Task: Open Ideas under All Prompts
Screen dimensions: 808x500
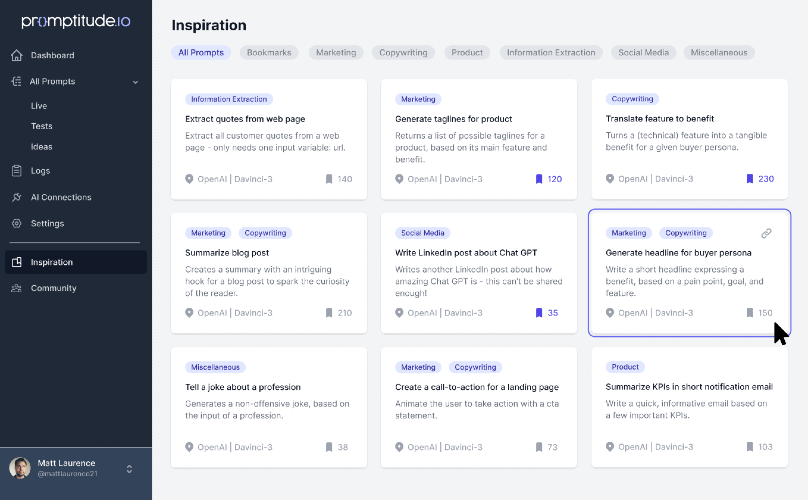Action: (x=41, y=147)
